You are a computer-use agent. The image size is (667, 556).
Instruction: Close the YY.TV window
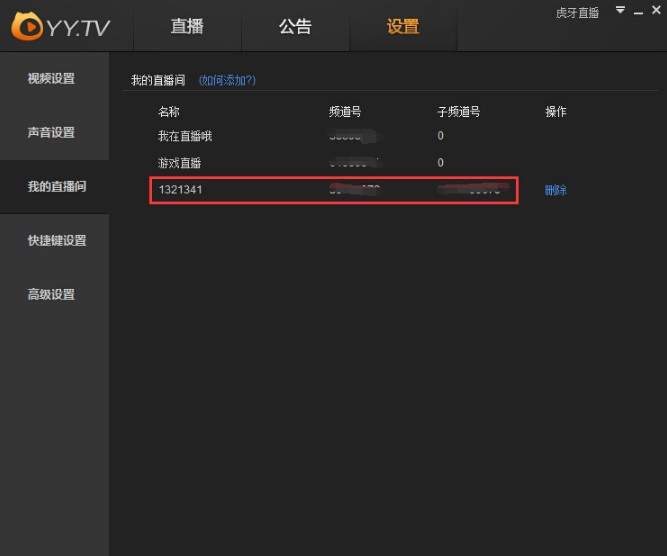pos(656,10)
